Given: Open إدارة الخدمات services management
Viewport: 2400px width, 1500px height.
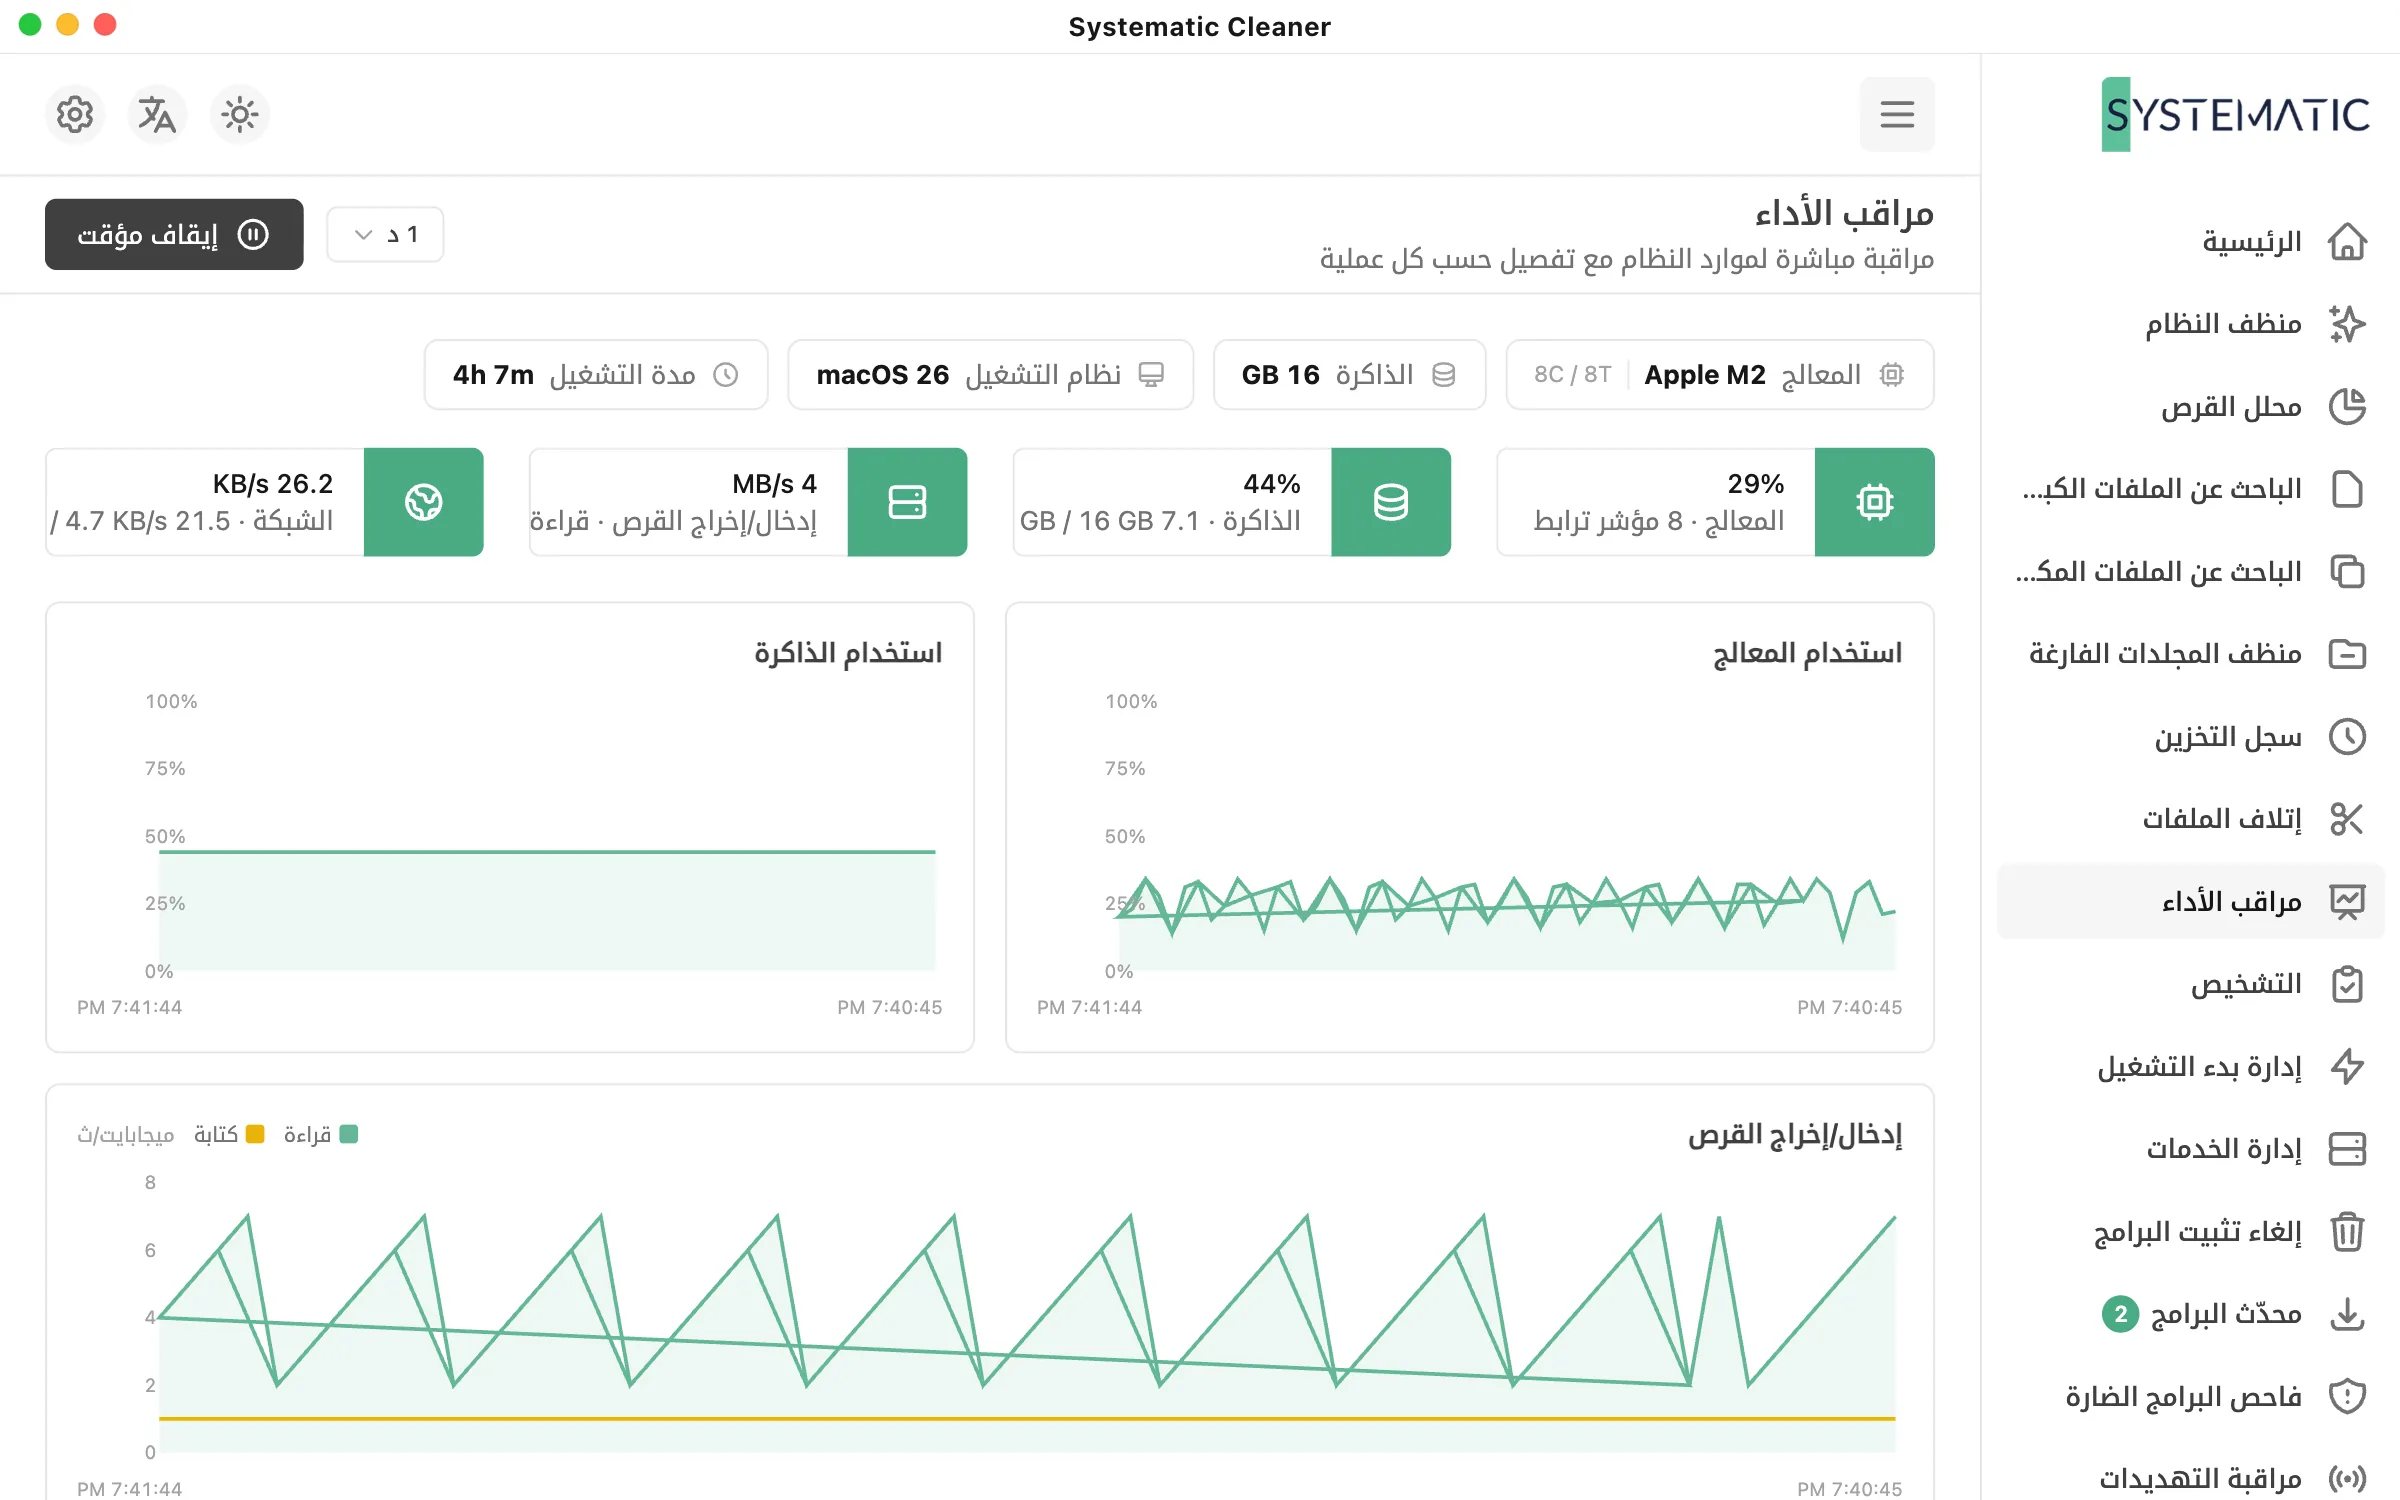Looking at the screenshot, I should click(x=2223, y=1149).
